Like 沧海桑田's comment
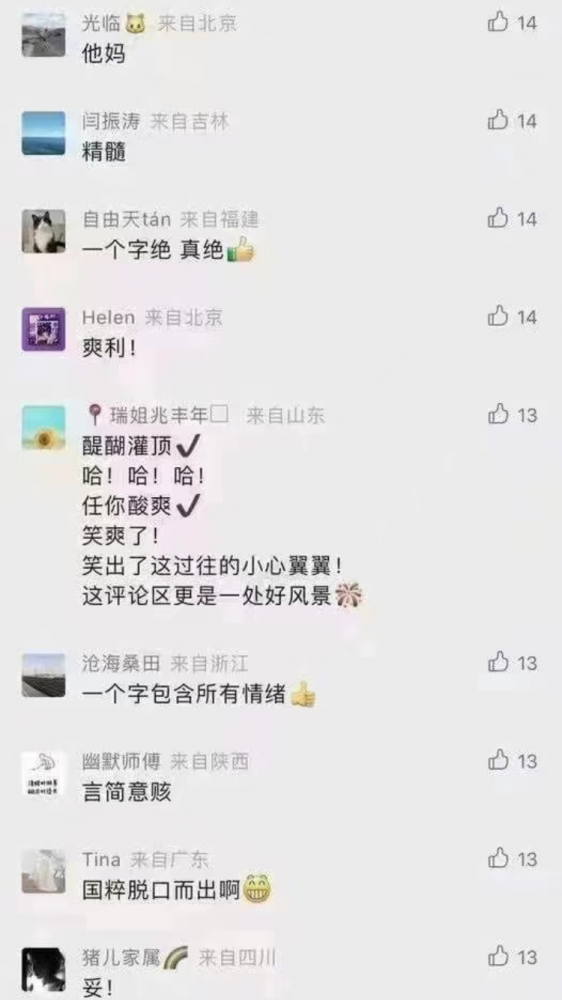562x1000 pixels. click(498, 663)
